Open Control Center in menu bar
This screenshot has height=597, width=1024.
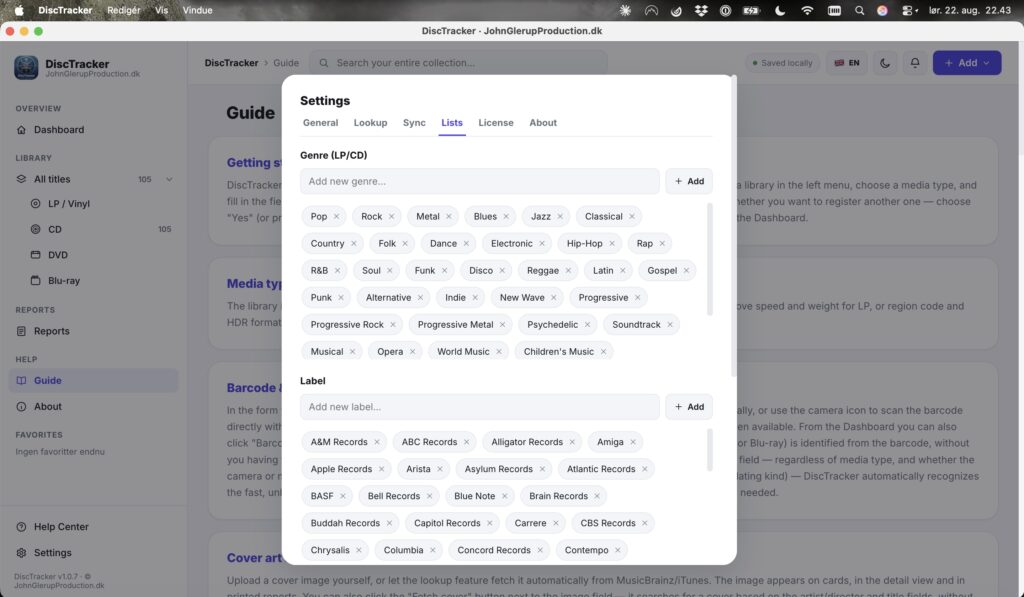(x=909, y=10)
